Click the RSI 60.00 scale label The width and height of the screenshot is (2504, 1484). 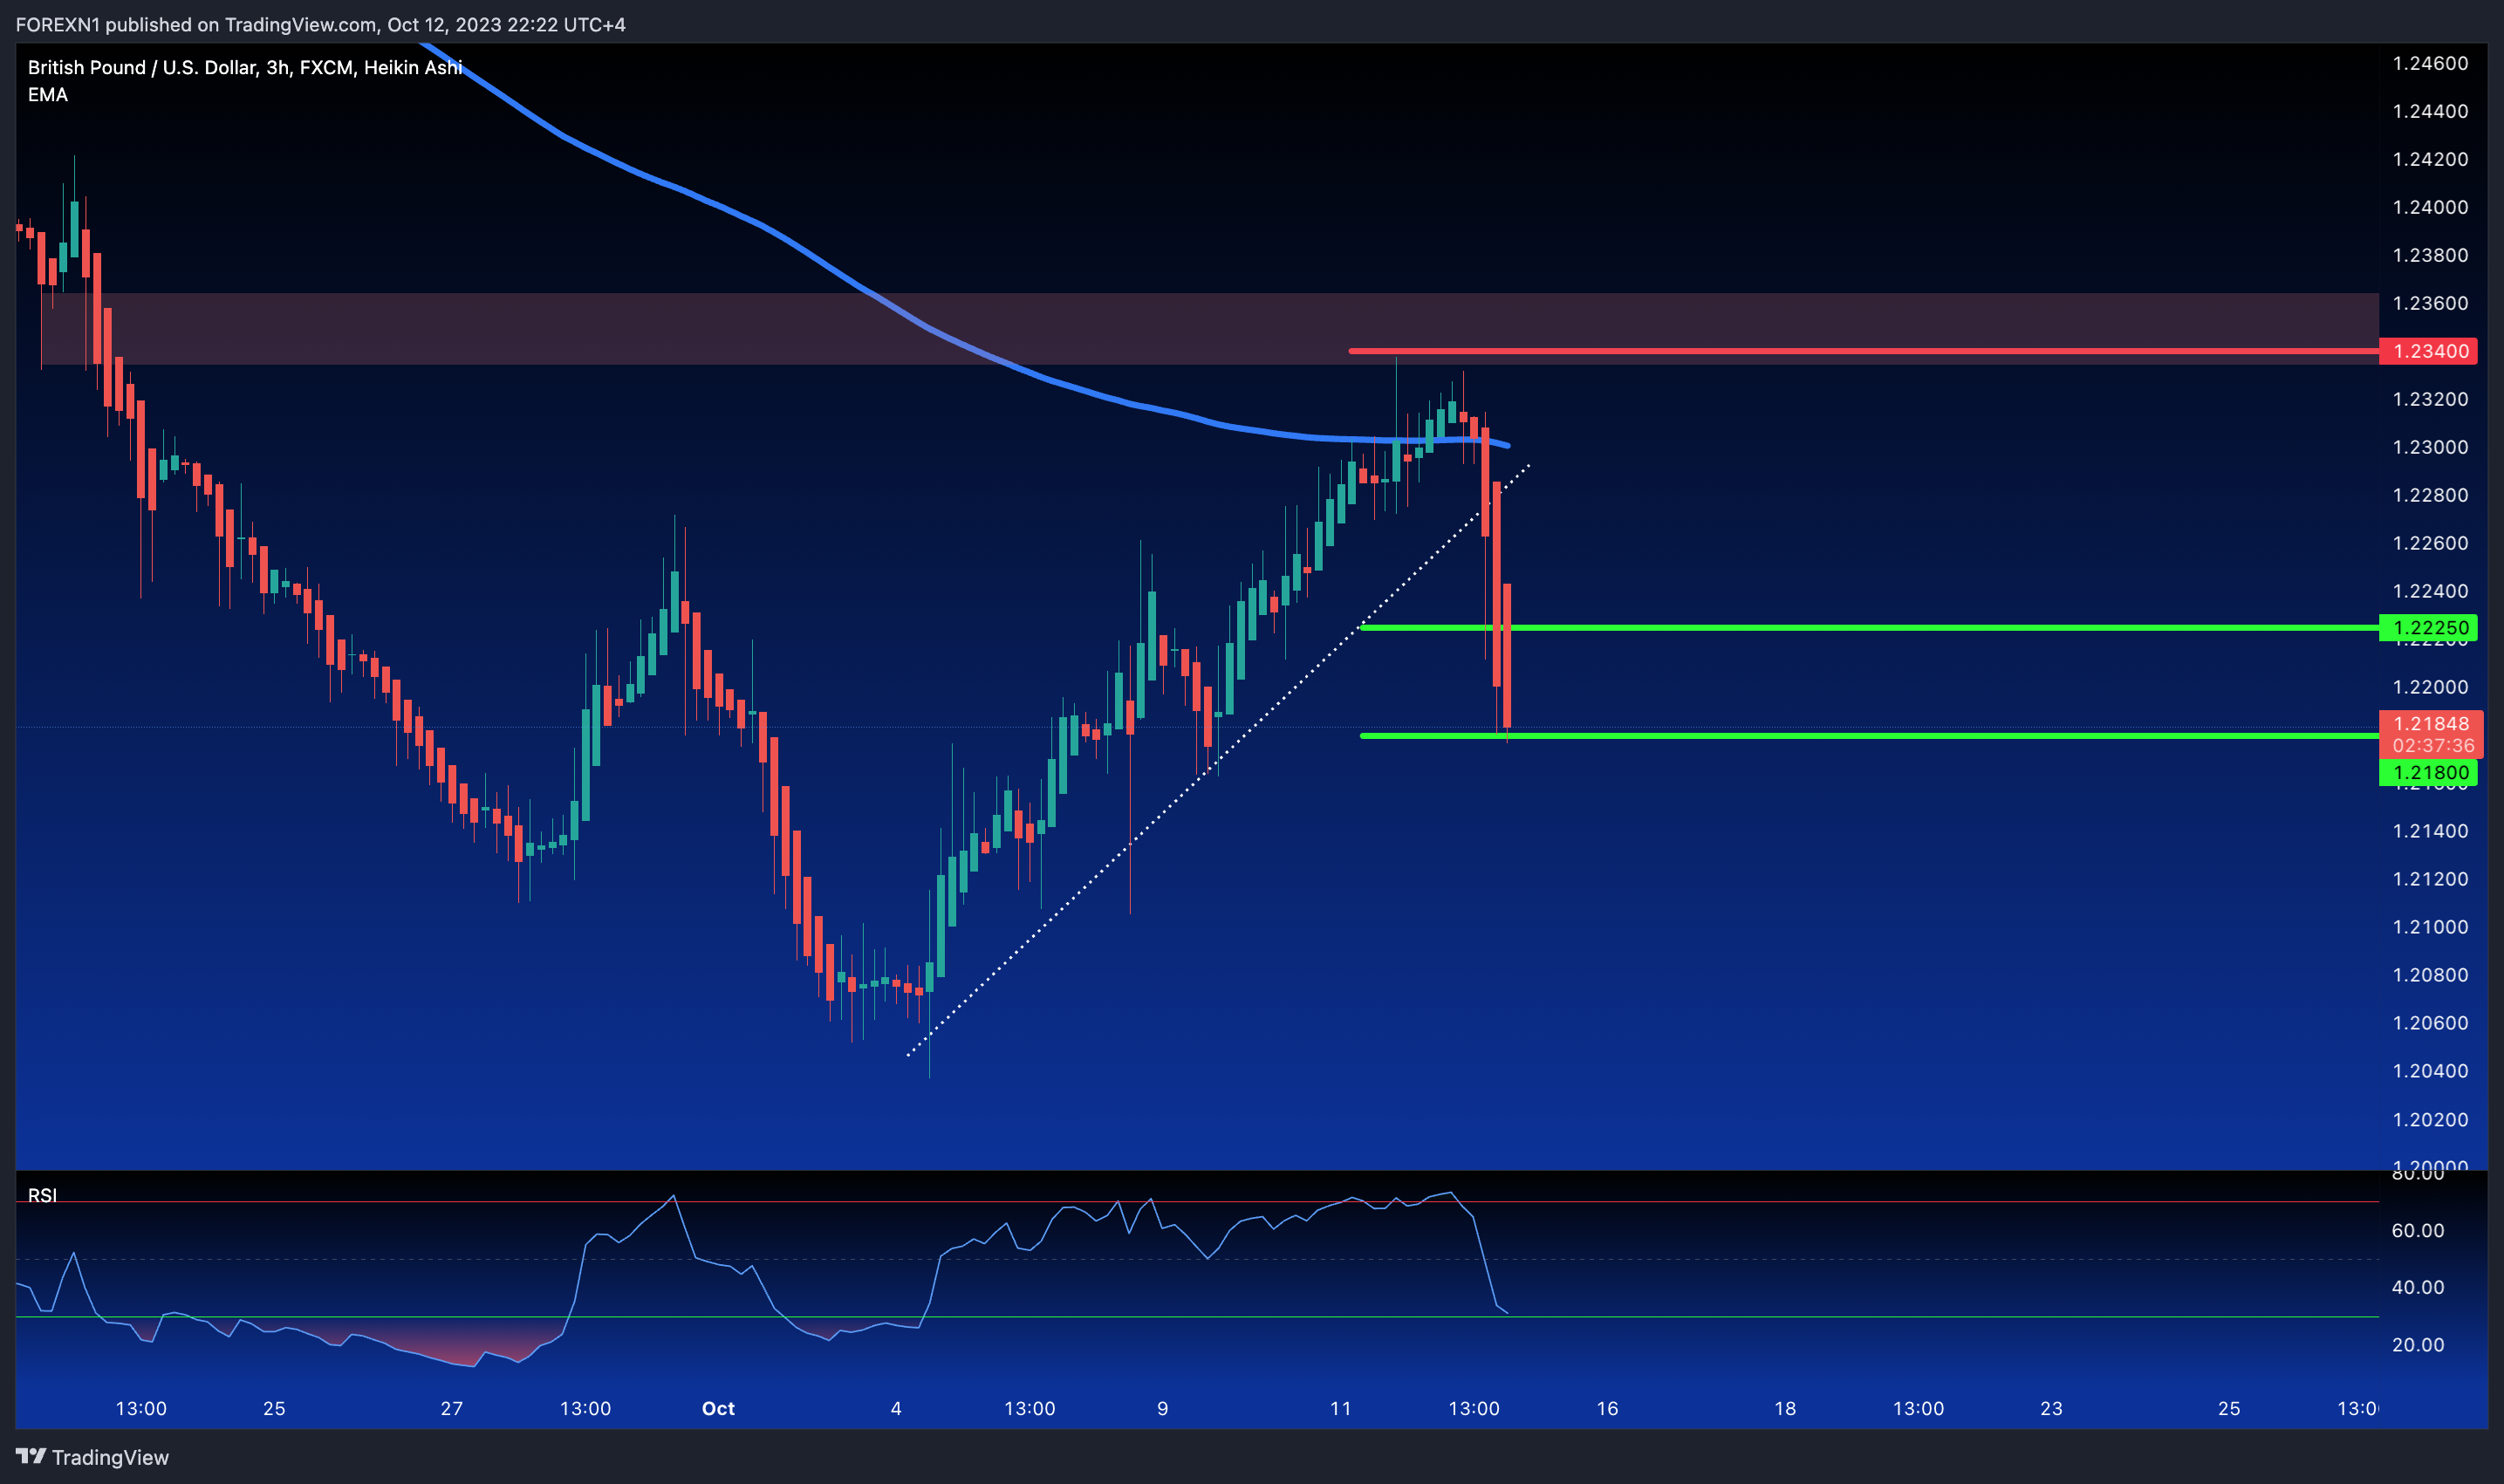tap(2417, 1230)
